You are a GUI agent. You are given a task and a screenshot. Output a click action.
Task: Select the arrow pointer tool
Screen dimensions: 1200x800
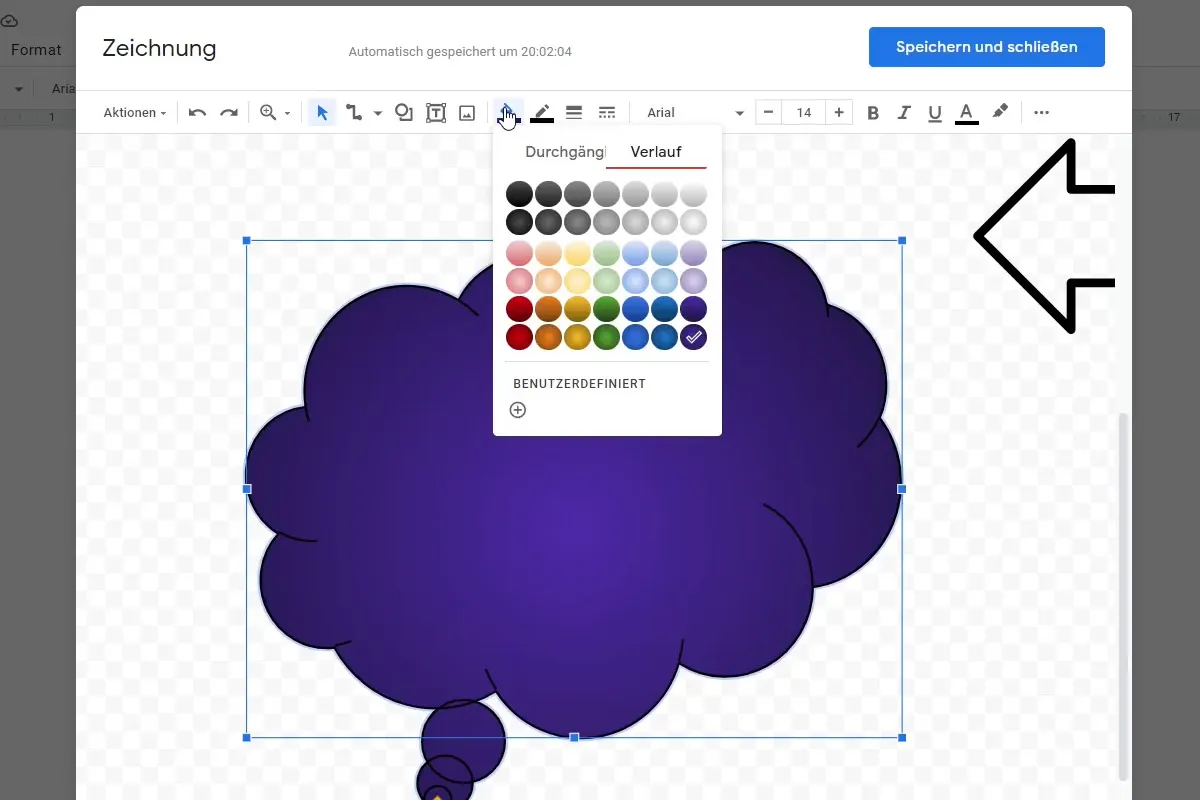[322, 113]
